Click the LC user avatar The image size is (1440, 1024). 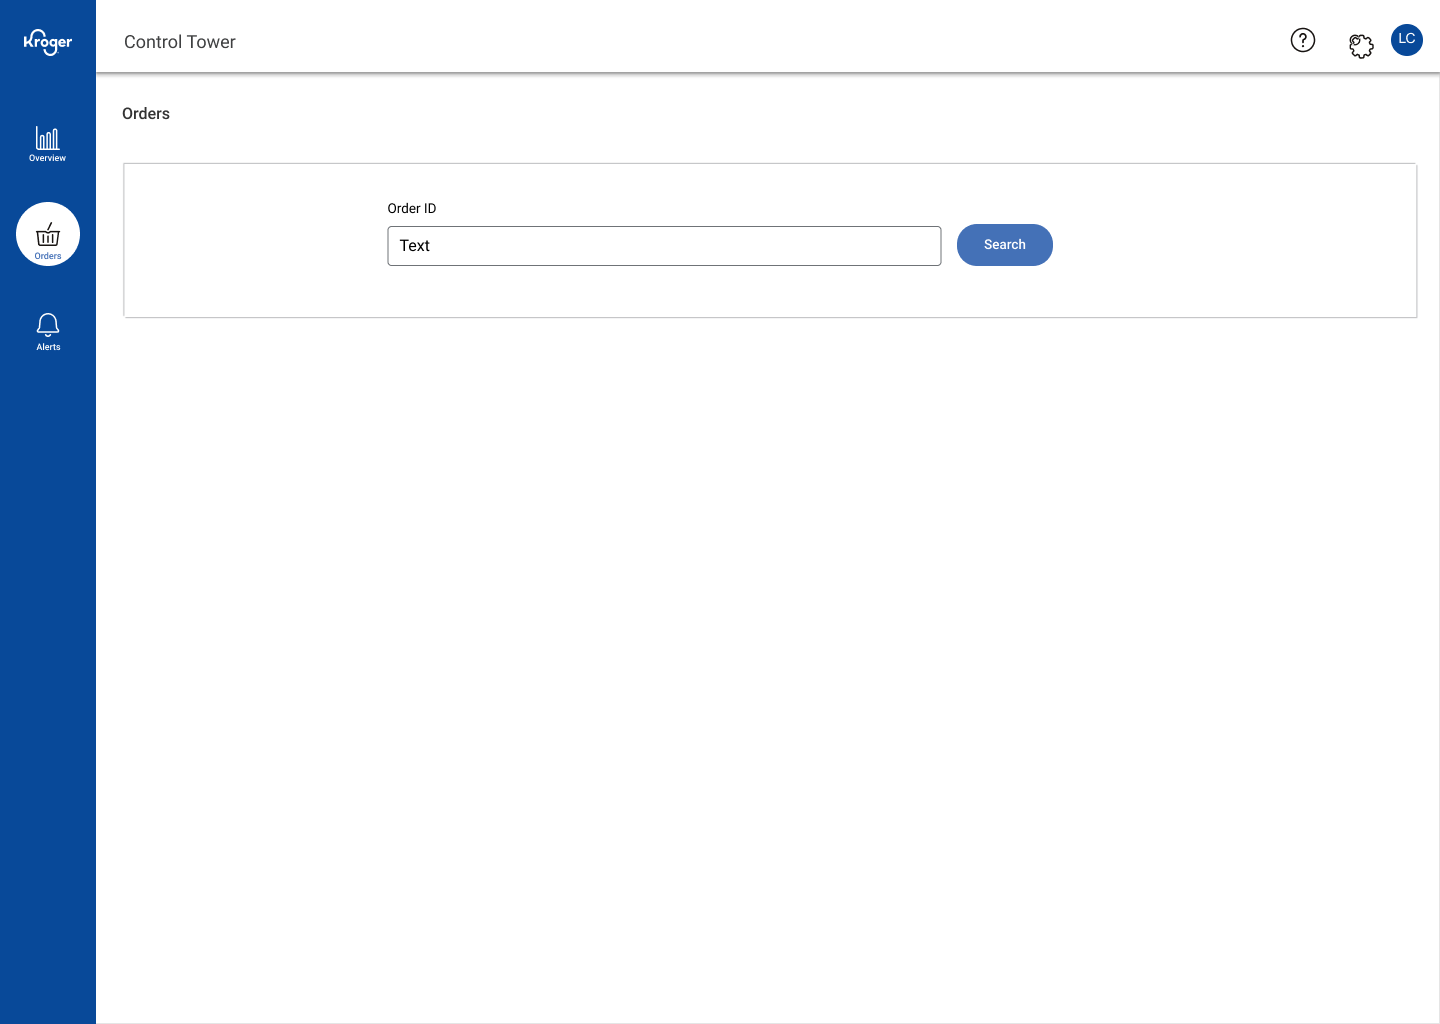click(x=1406, y=40)
